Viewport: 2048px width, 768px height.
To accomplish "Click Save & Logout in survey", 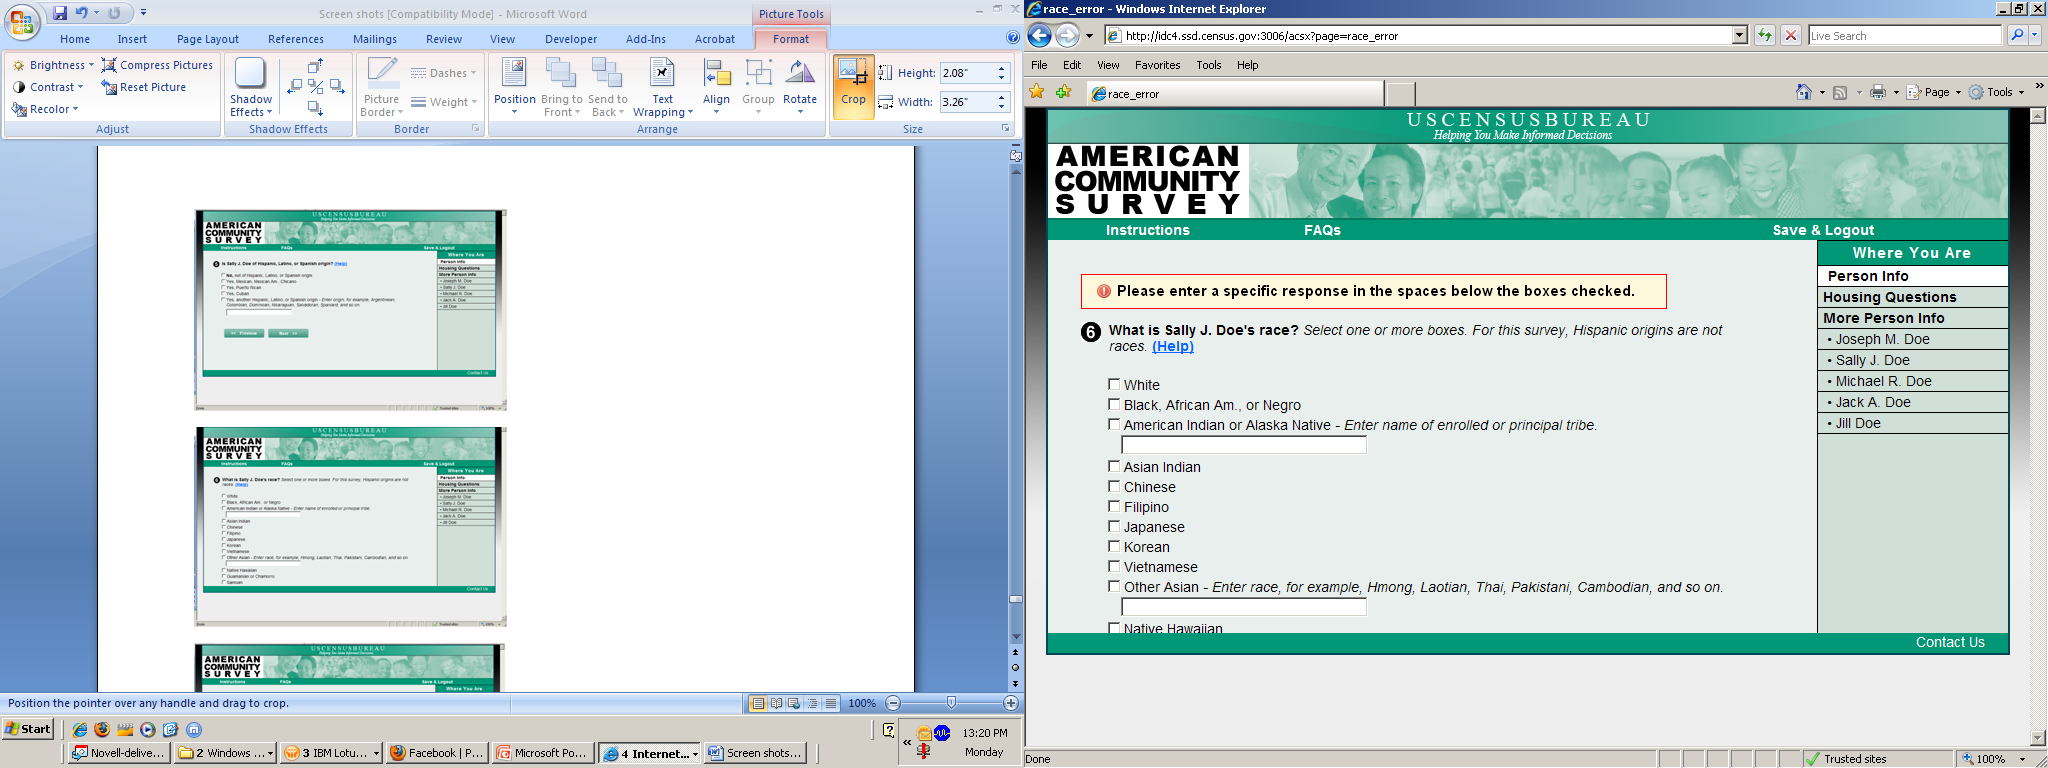I will (x=1823, y=230).
